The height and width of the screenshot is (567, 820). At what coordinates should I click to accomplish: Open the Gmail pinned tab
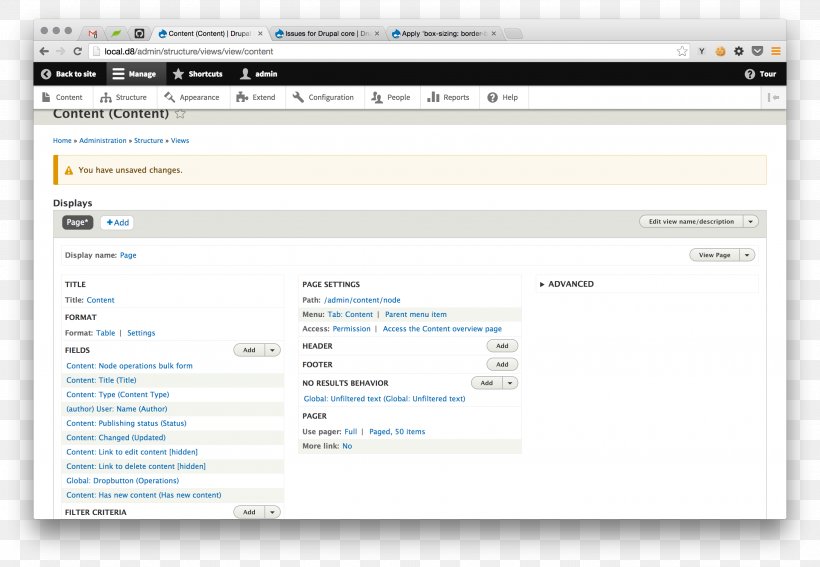click(93, 33)
